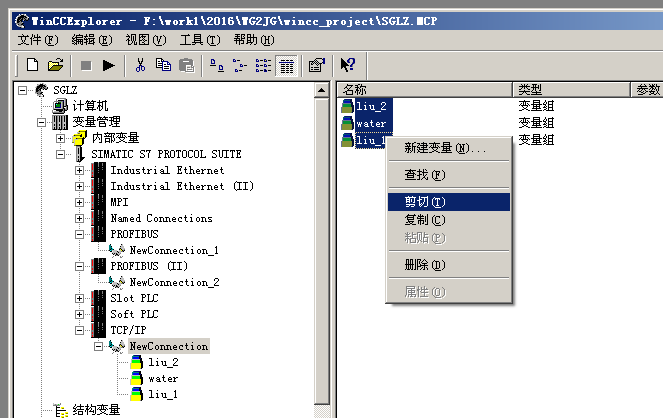
Task: Toggle the details view toolbar button
Action: (x=287, y=66)
